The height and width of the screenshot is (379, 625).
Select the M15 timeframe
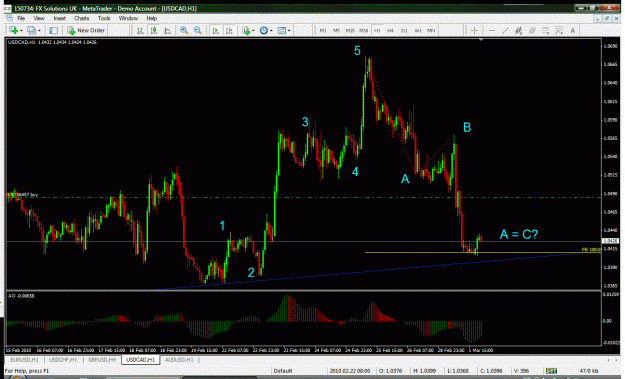350,31
